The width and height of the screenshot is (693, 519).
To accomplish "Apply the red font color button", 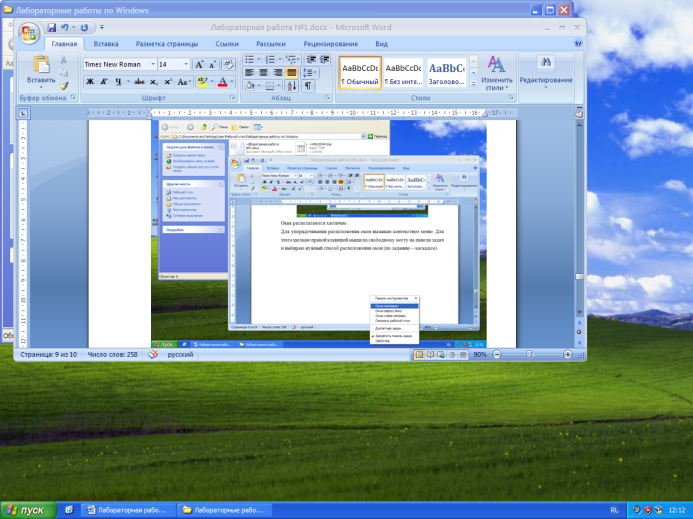I will point(223,81).
